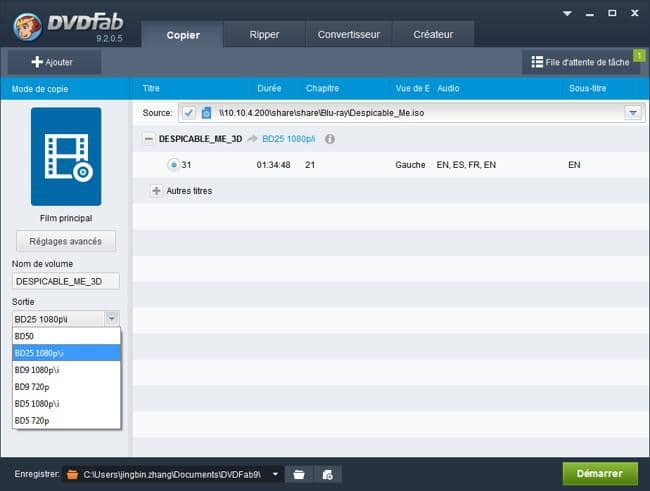
Task: Select the radio button for title 31
Action: [x=174, y=165]
